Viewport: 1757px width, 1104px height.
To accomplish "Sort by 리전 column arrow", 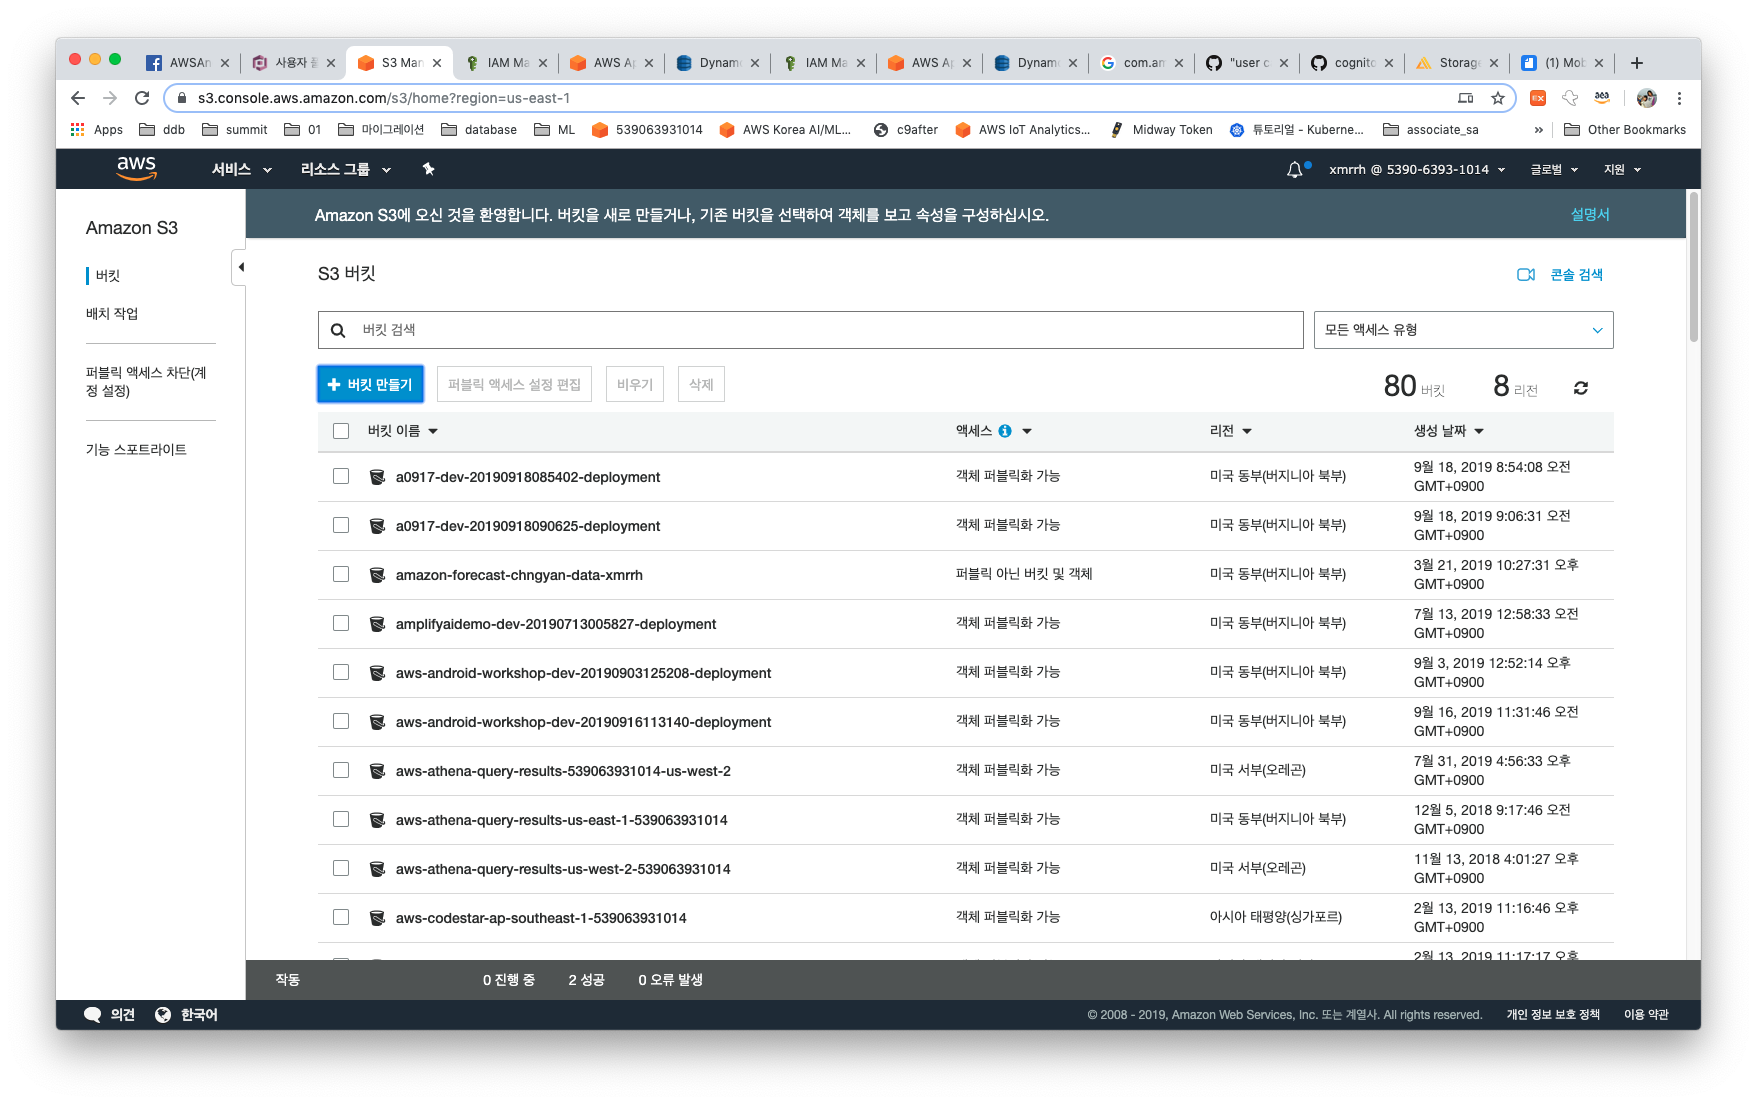I will click(1247, 432).
